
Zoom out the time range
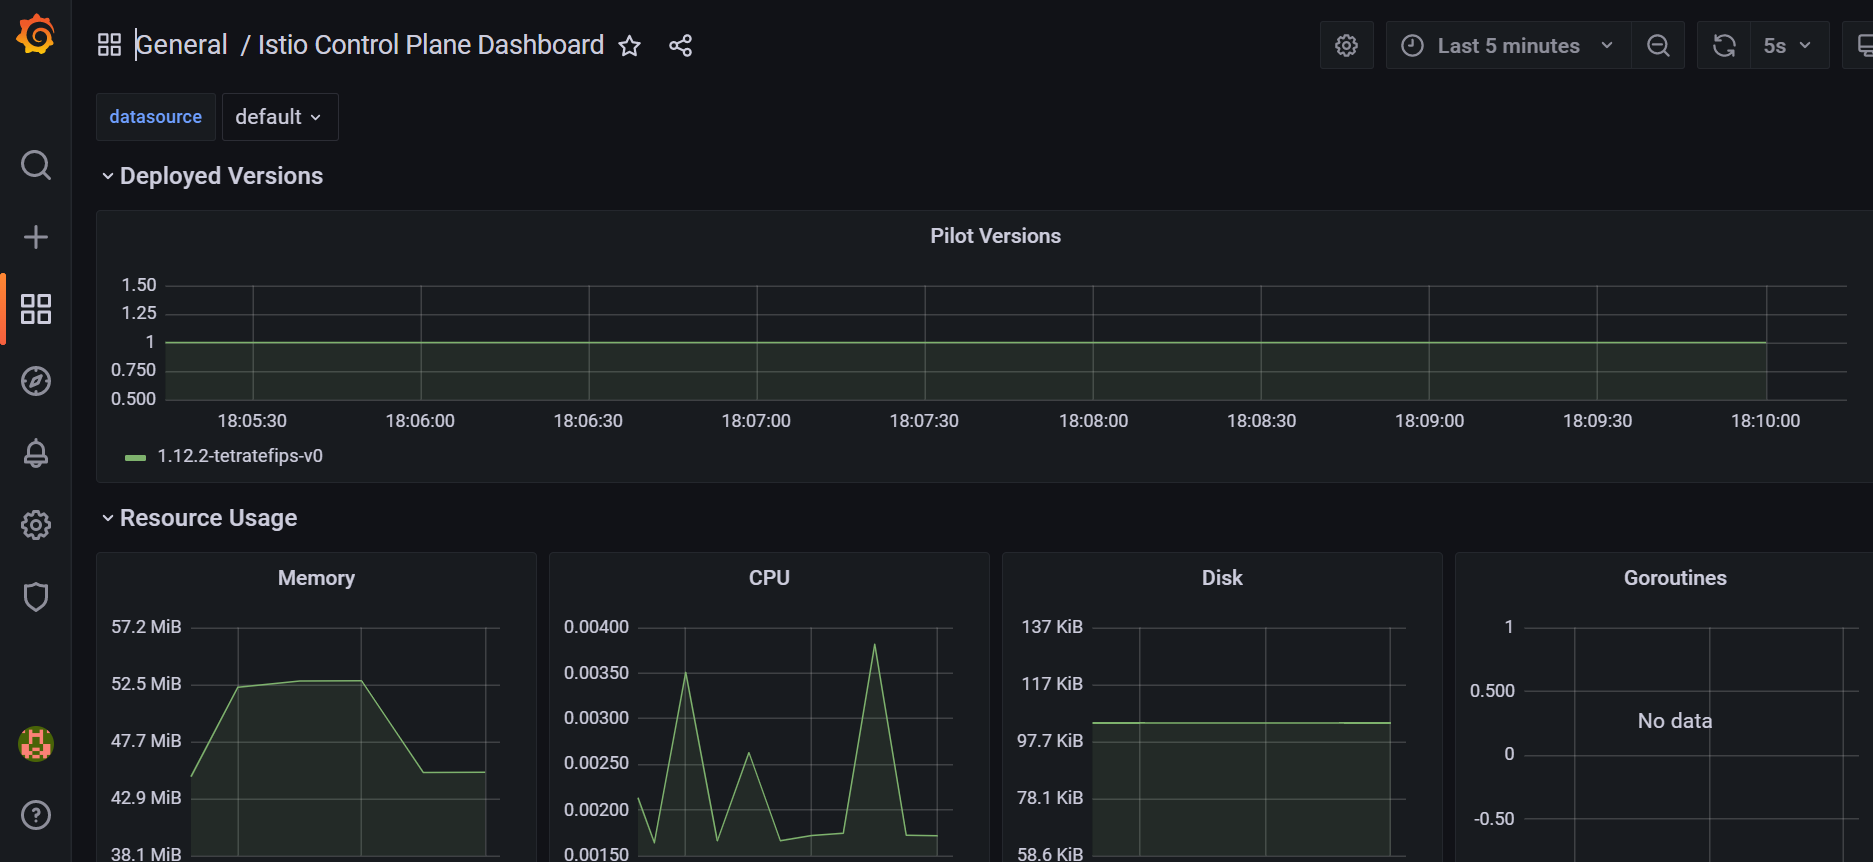coord(1658,45)
